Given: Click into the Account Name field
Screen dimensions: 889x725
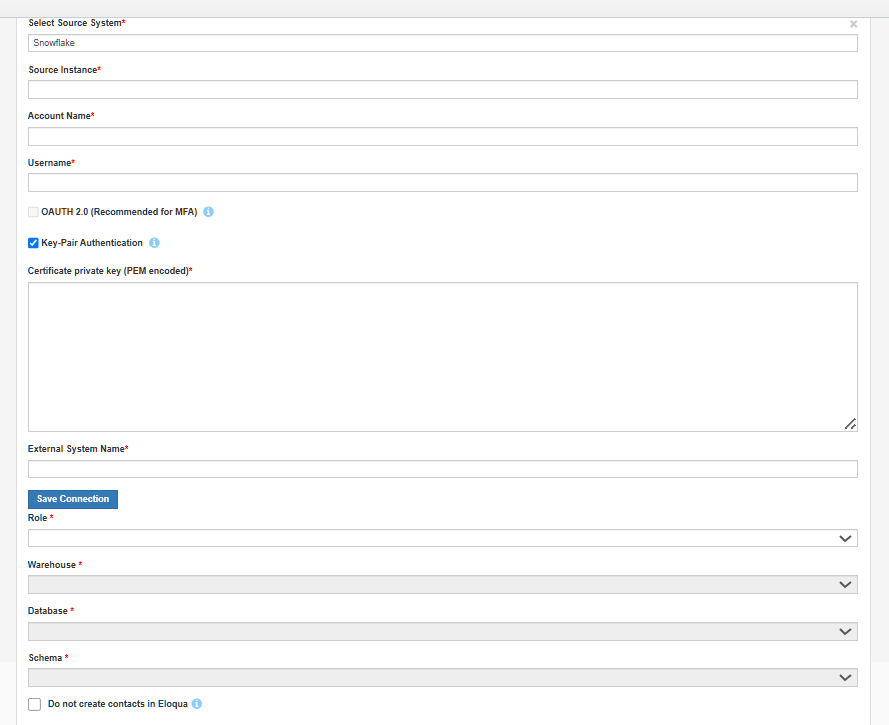Looking at the screenshot, I should pos(442,136).
